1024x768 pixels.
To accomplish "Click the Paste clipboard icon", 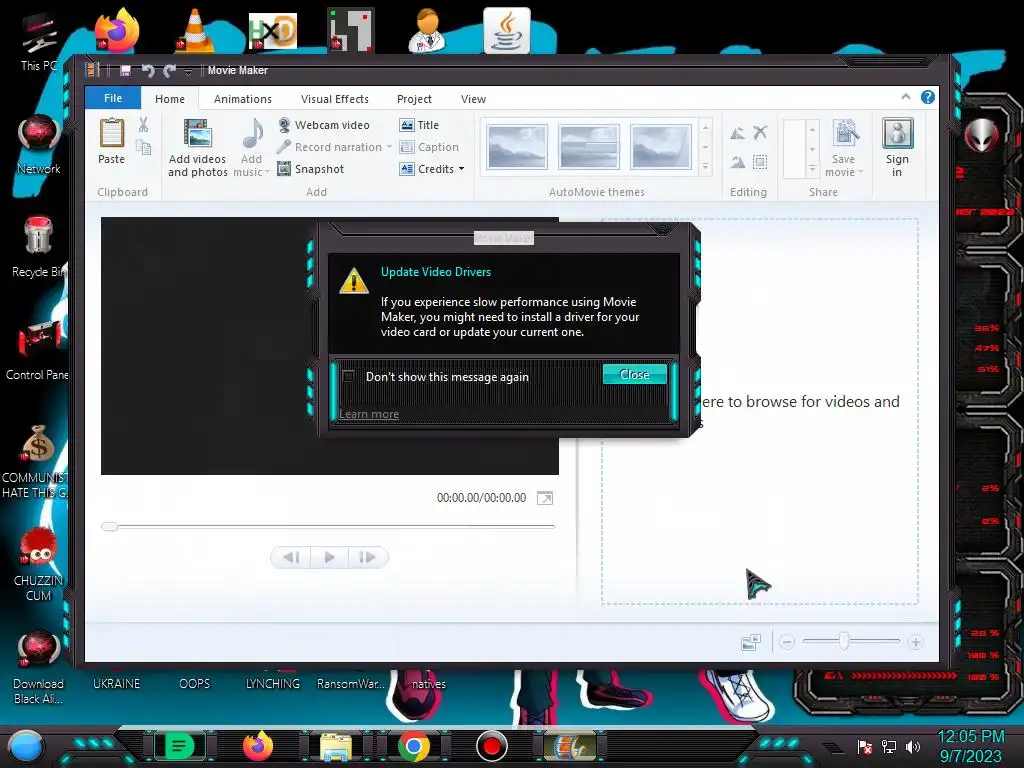I will tap(112, 133).
